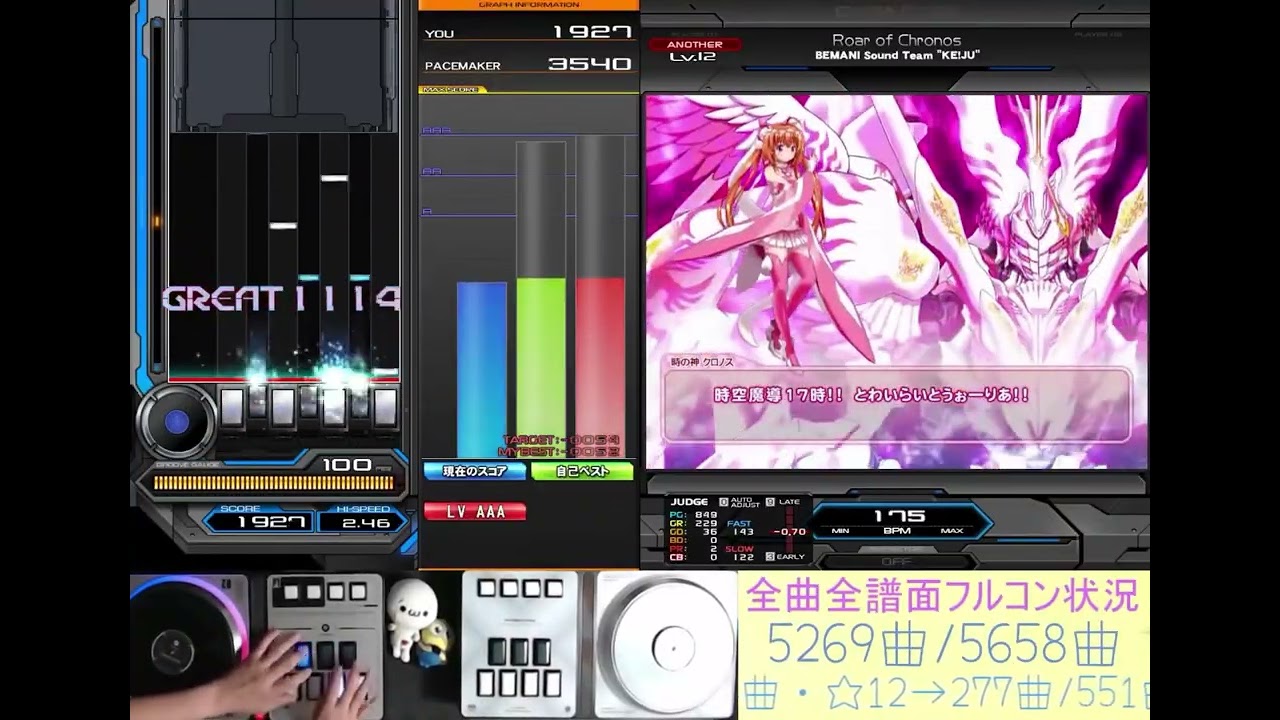The width and height of the screenshot is (1280, 720).
Task: Click the OFF indicator below BPM
Action: (896, 561)
